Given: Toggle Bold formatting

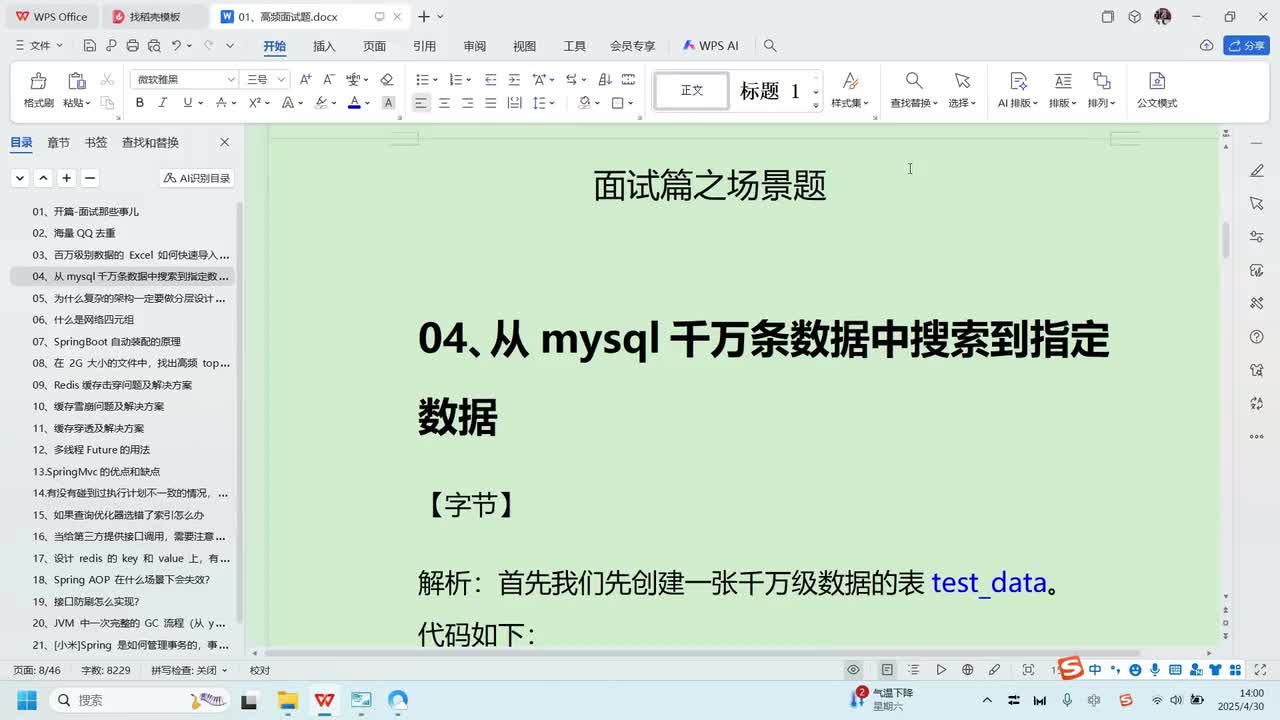Looking at the screenshot, I should tap(140, 103).
